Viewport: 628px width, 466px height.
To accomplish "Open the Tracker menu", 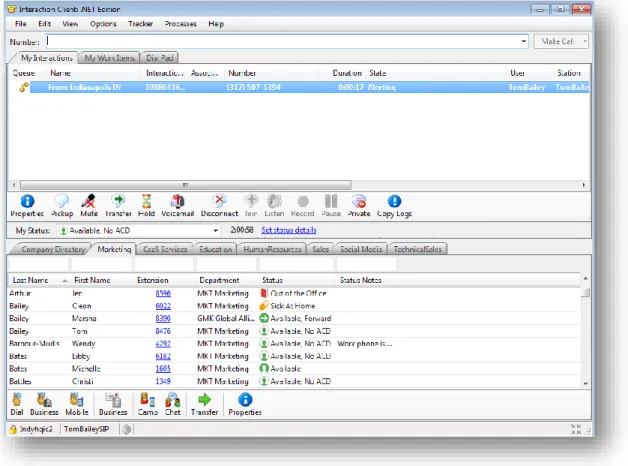I will (x=140, y=24).
